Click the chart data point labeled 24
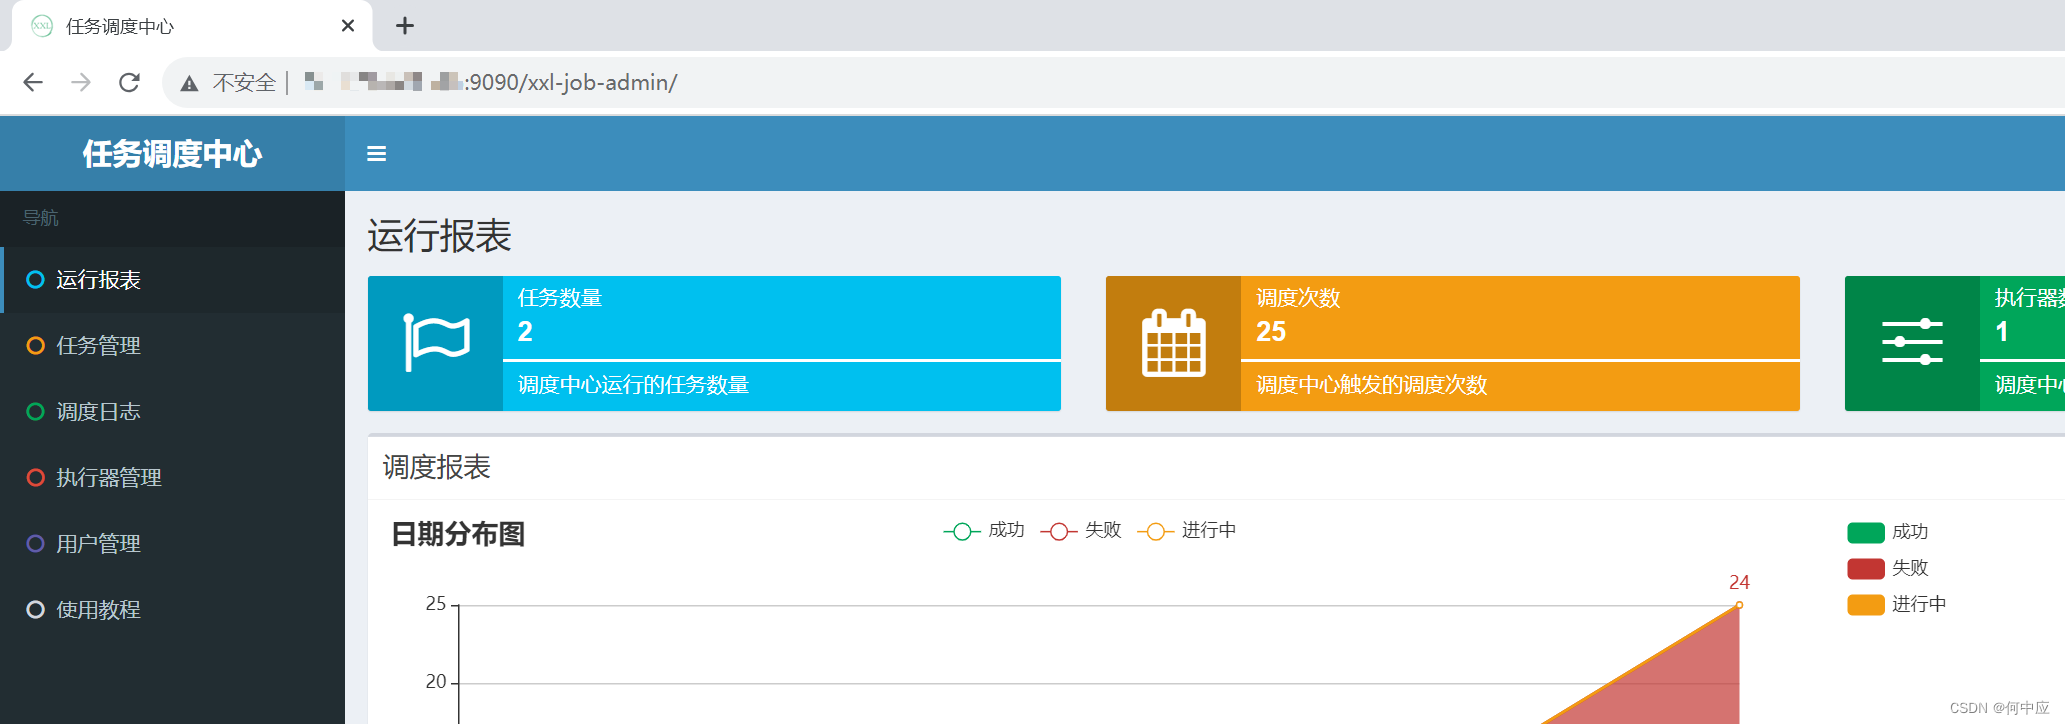Image resolution: width=2065 pixels, height=724 pixels. click(x=1739, y=605)
